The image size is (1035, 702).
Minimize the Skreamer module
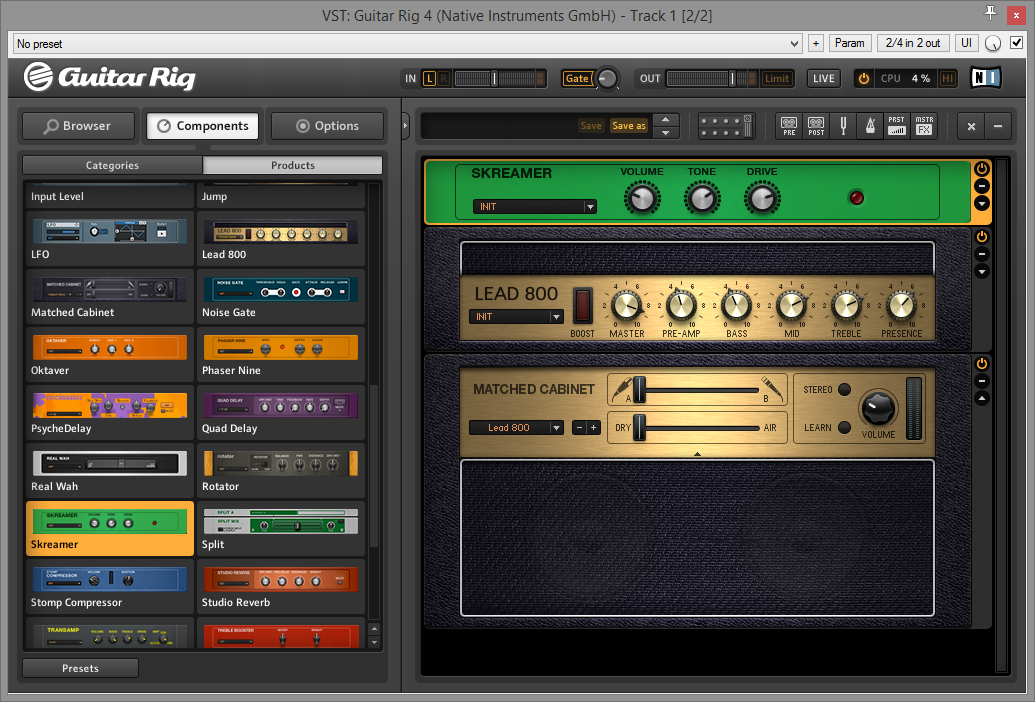point(982,186)
